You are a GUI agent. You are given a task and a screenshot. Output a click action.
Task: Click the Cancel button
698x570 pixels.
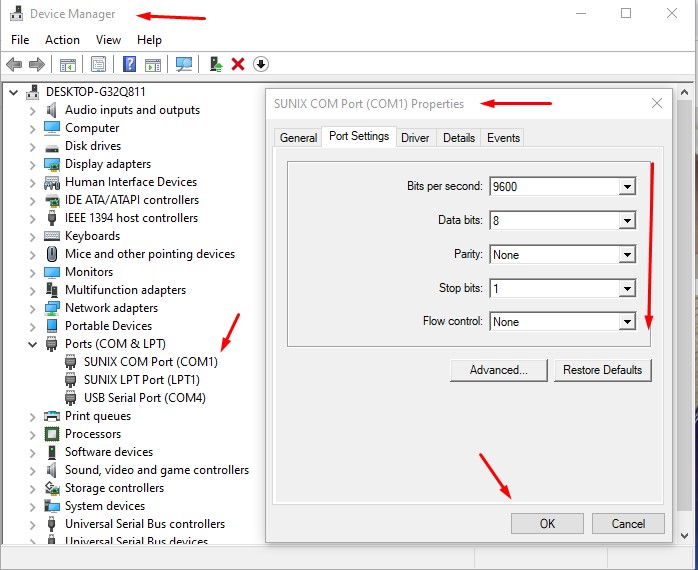coord(628,523)
